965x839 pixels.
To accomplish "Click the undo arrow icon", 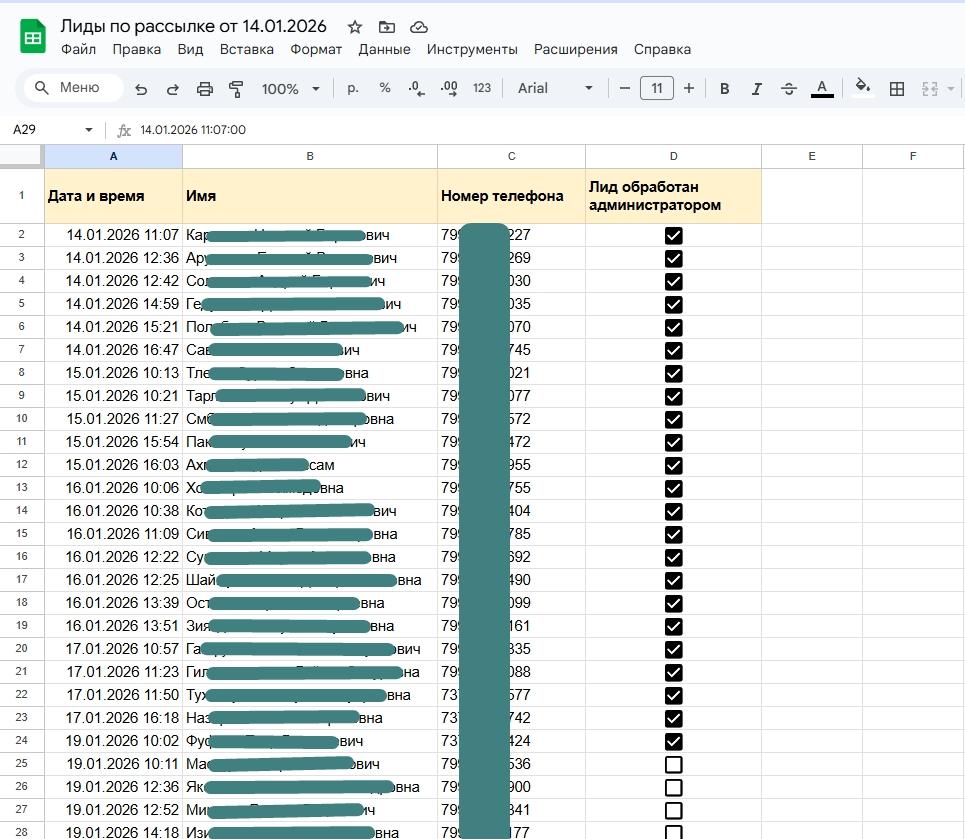I will click(141, 89).
